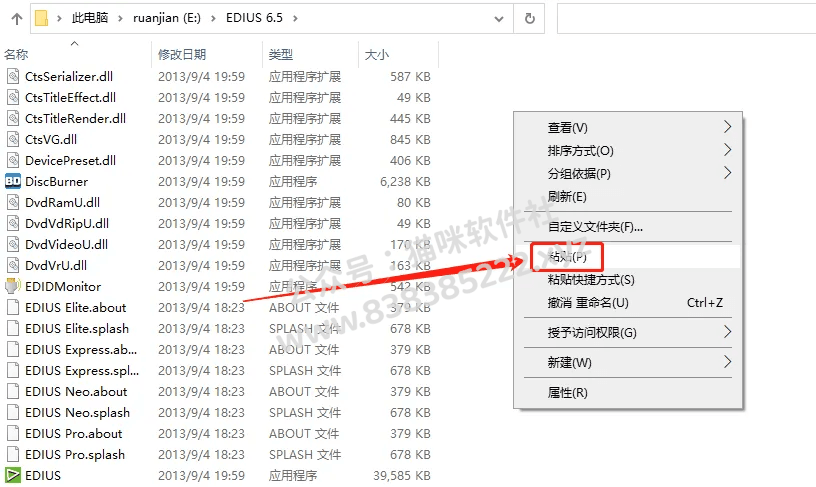Image resolution: width=816 pixels, height=487 pixels.
Task: Click the Up navigation arrow icon
Action: [x=17, y=19]
